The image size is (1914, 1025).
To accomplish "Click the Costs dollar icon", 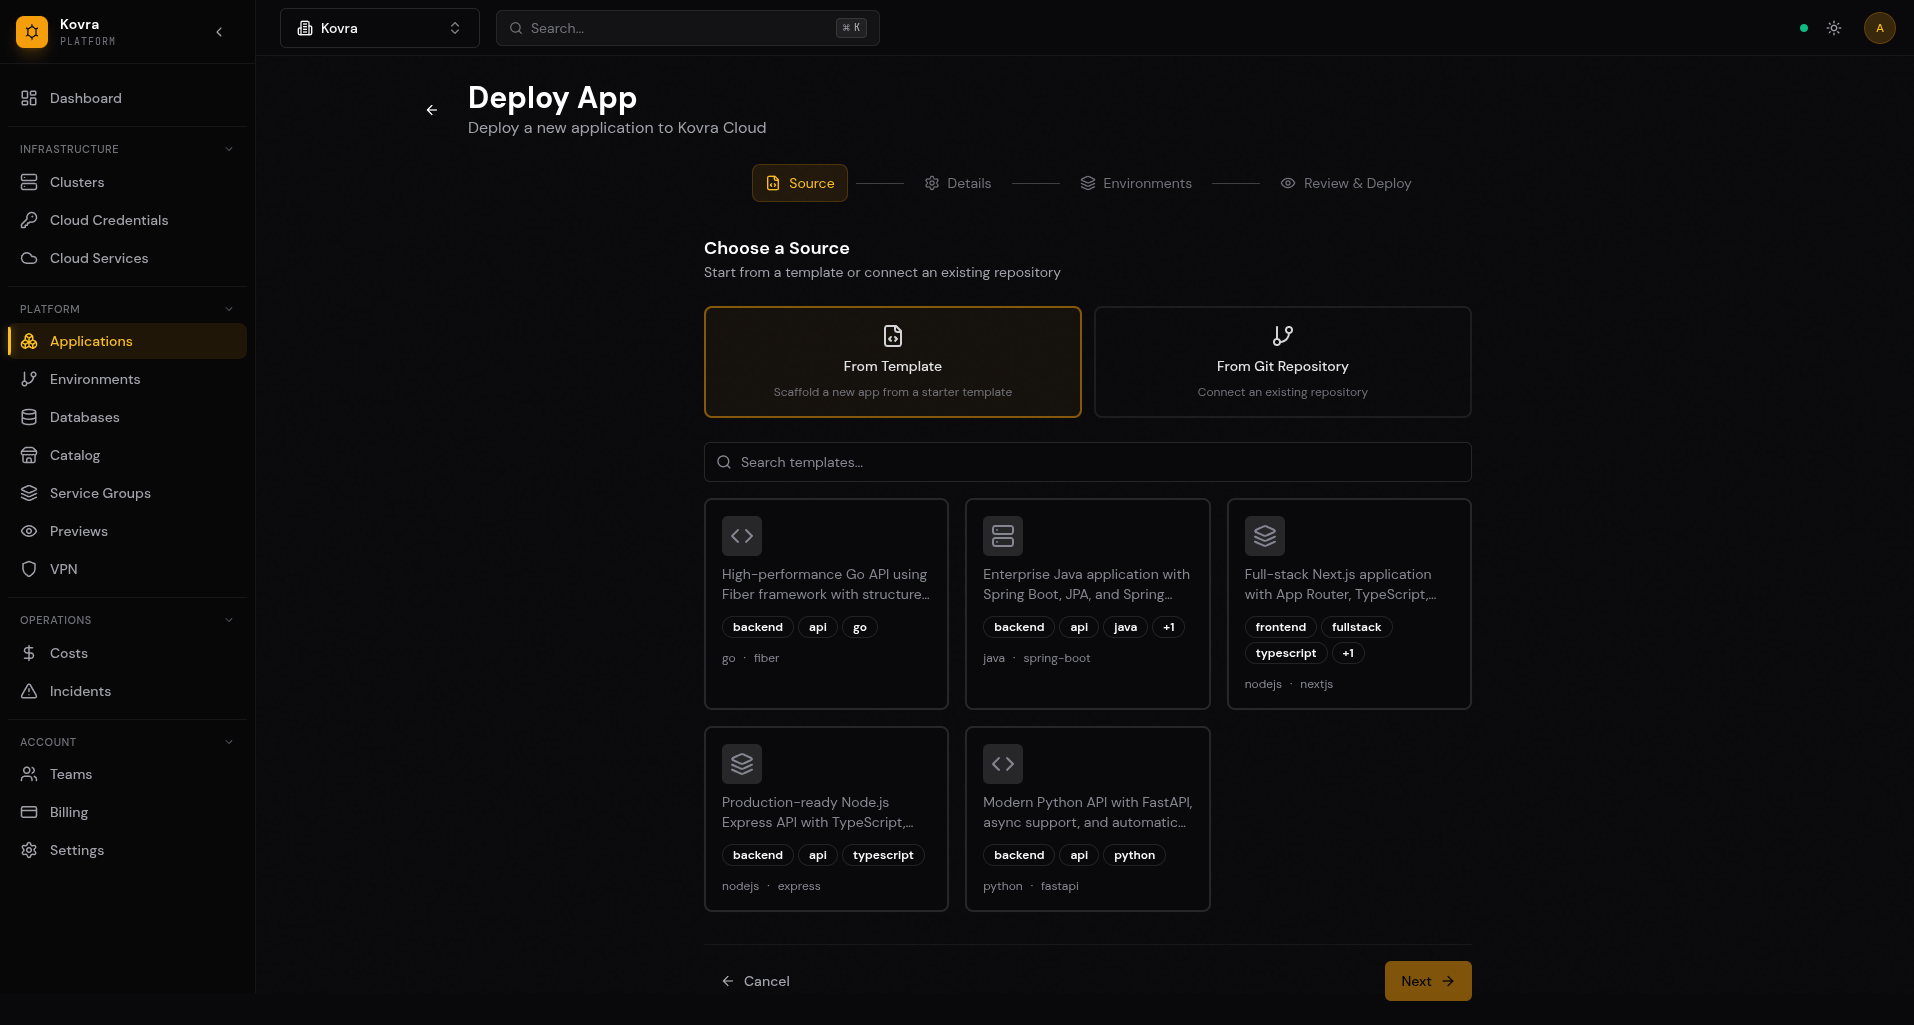I will (29, 653).
